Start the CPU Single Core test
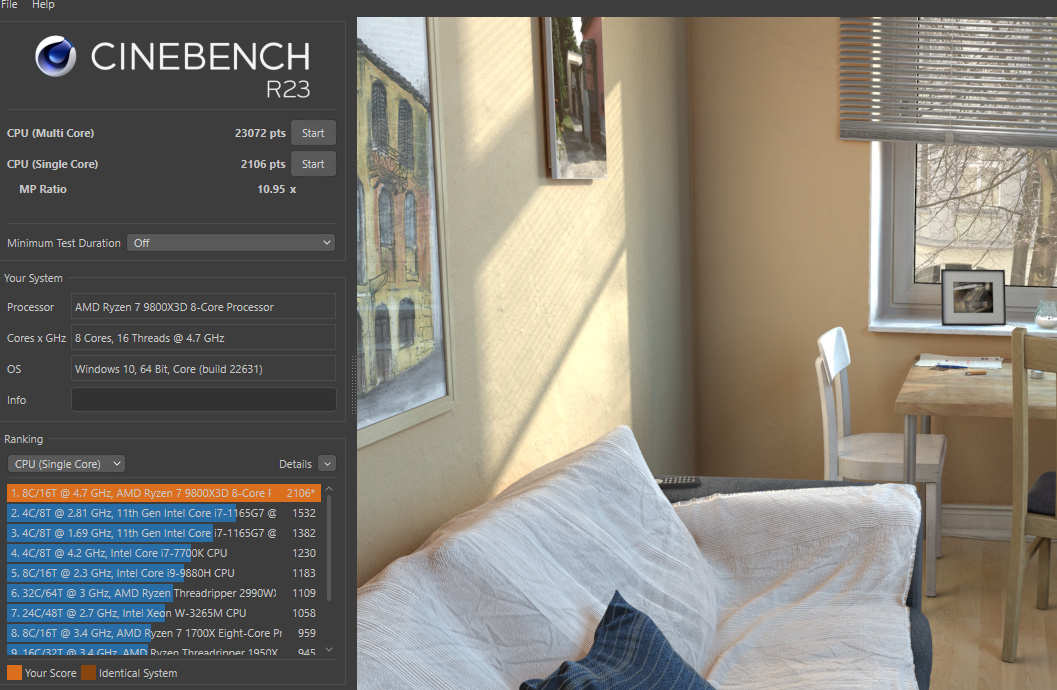The image size is (1057, 690). point(313,164)
